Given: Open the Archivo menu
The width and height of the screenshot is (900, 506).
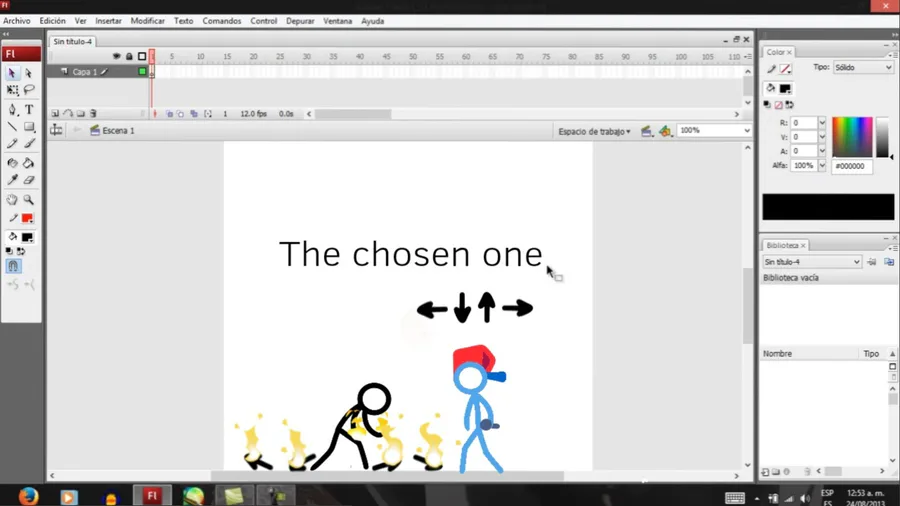Looking at the screenshot, I should (x=17, y=21).
